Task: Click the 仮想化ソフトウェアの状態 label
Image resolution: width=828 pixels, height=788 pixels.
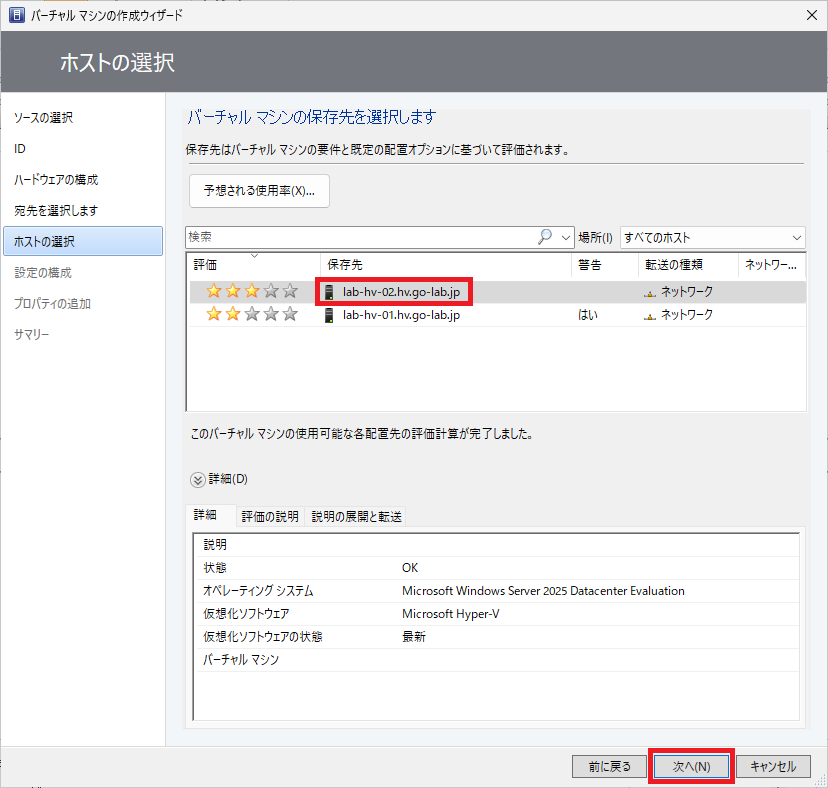Action: point(262,637)
